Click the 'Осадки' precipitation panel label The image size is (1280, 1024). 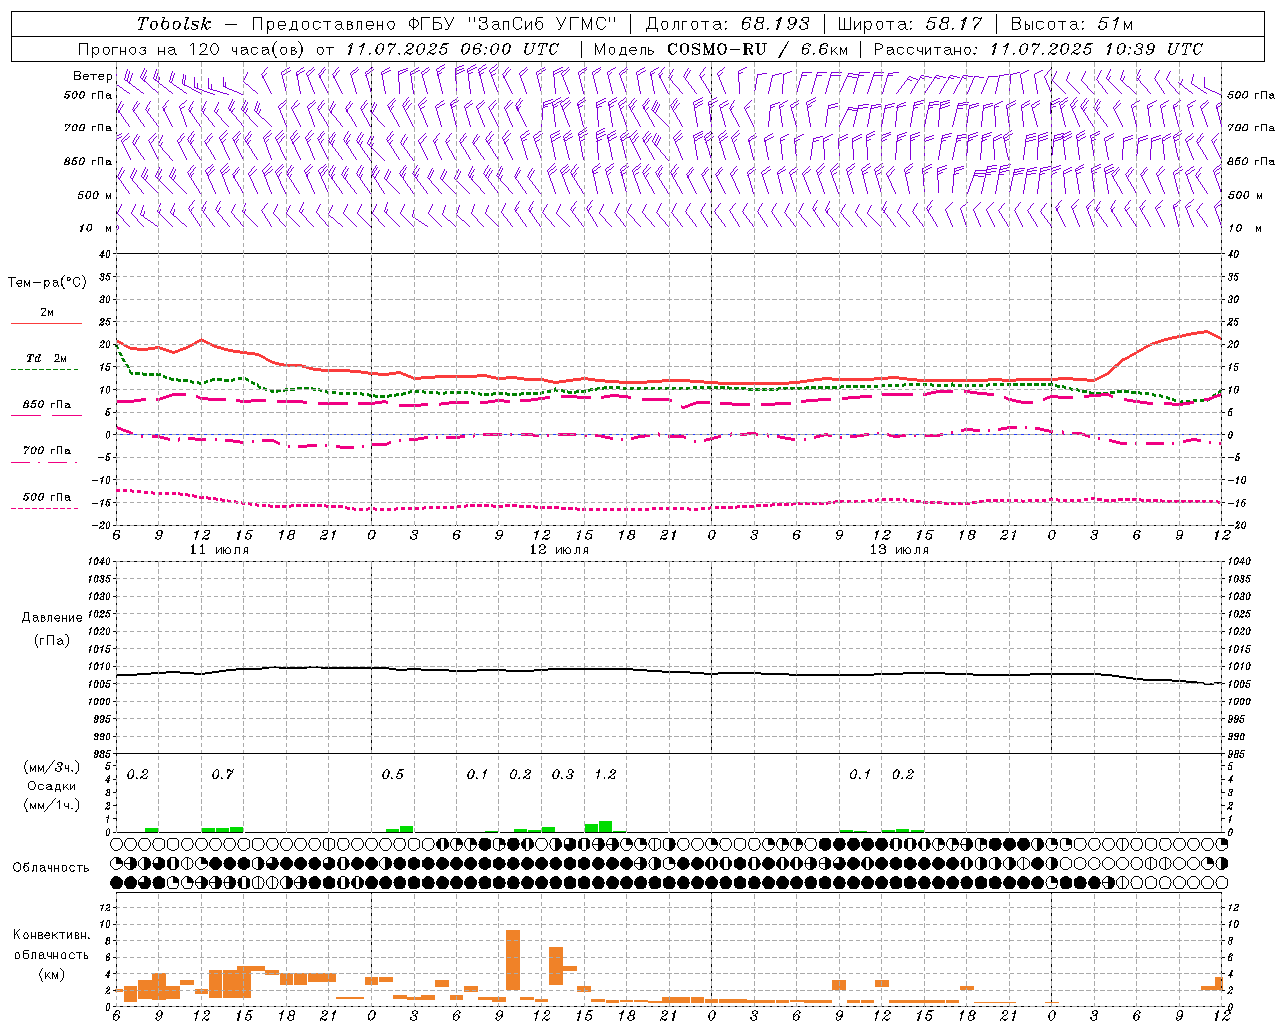tap(52, 786)
